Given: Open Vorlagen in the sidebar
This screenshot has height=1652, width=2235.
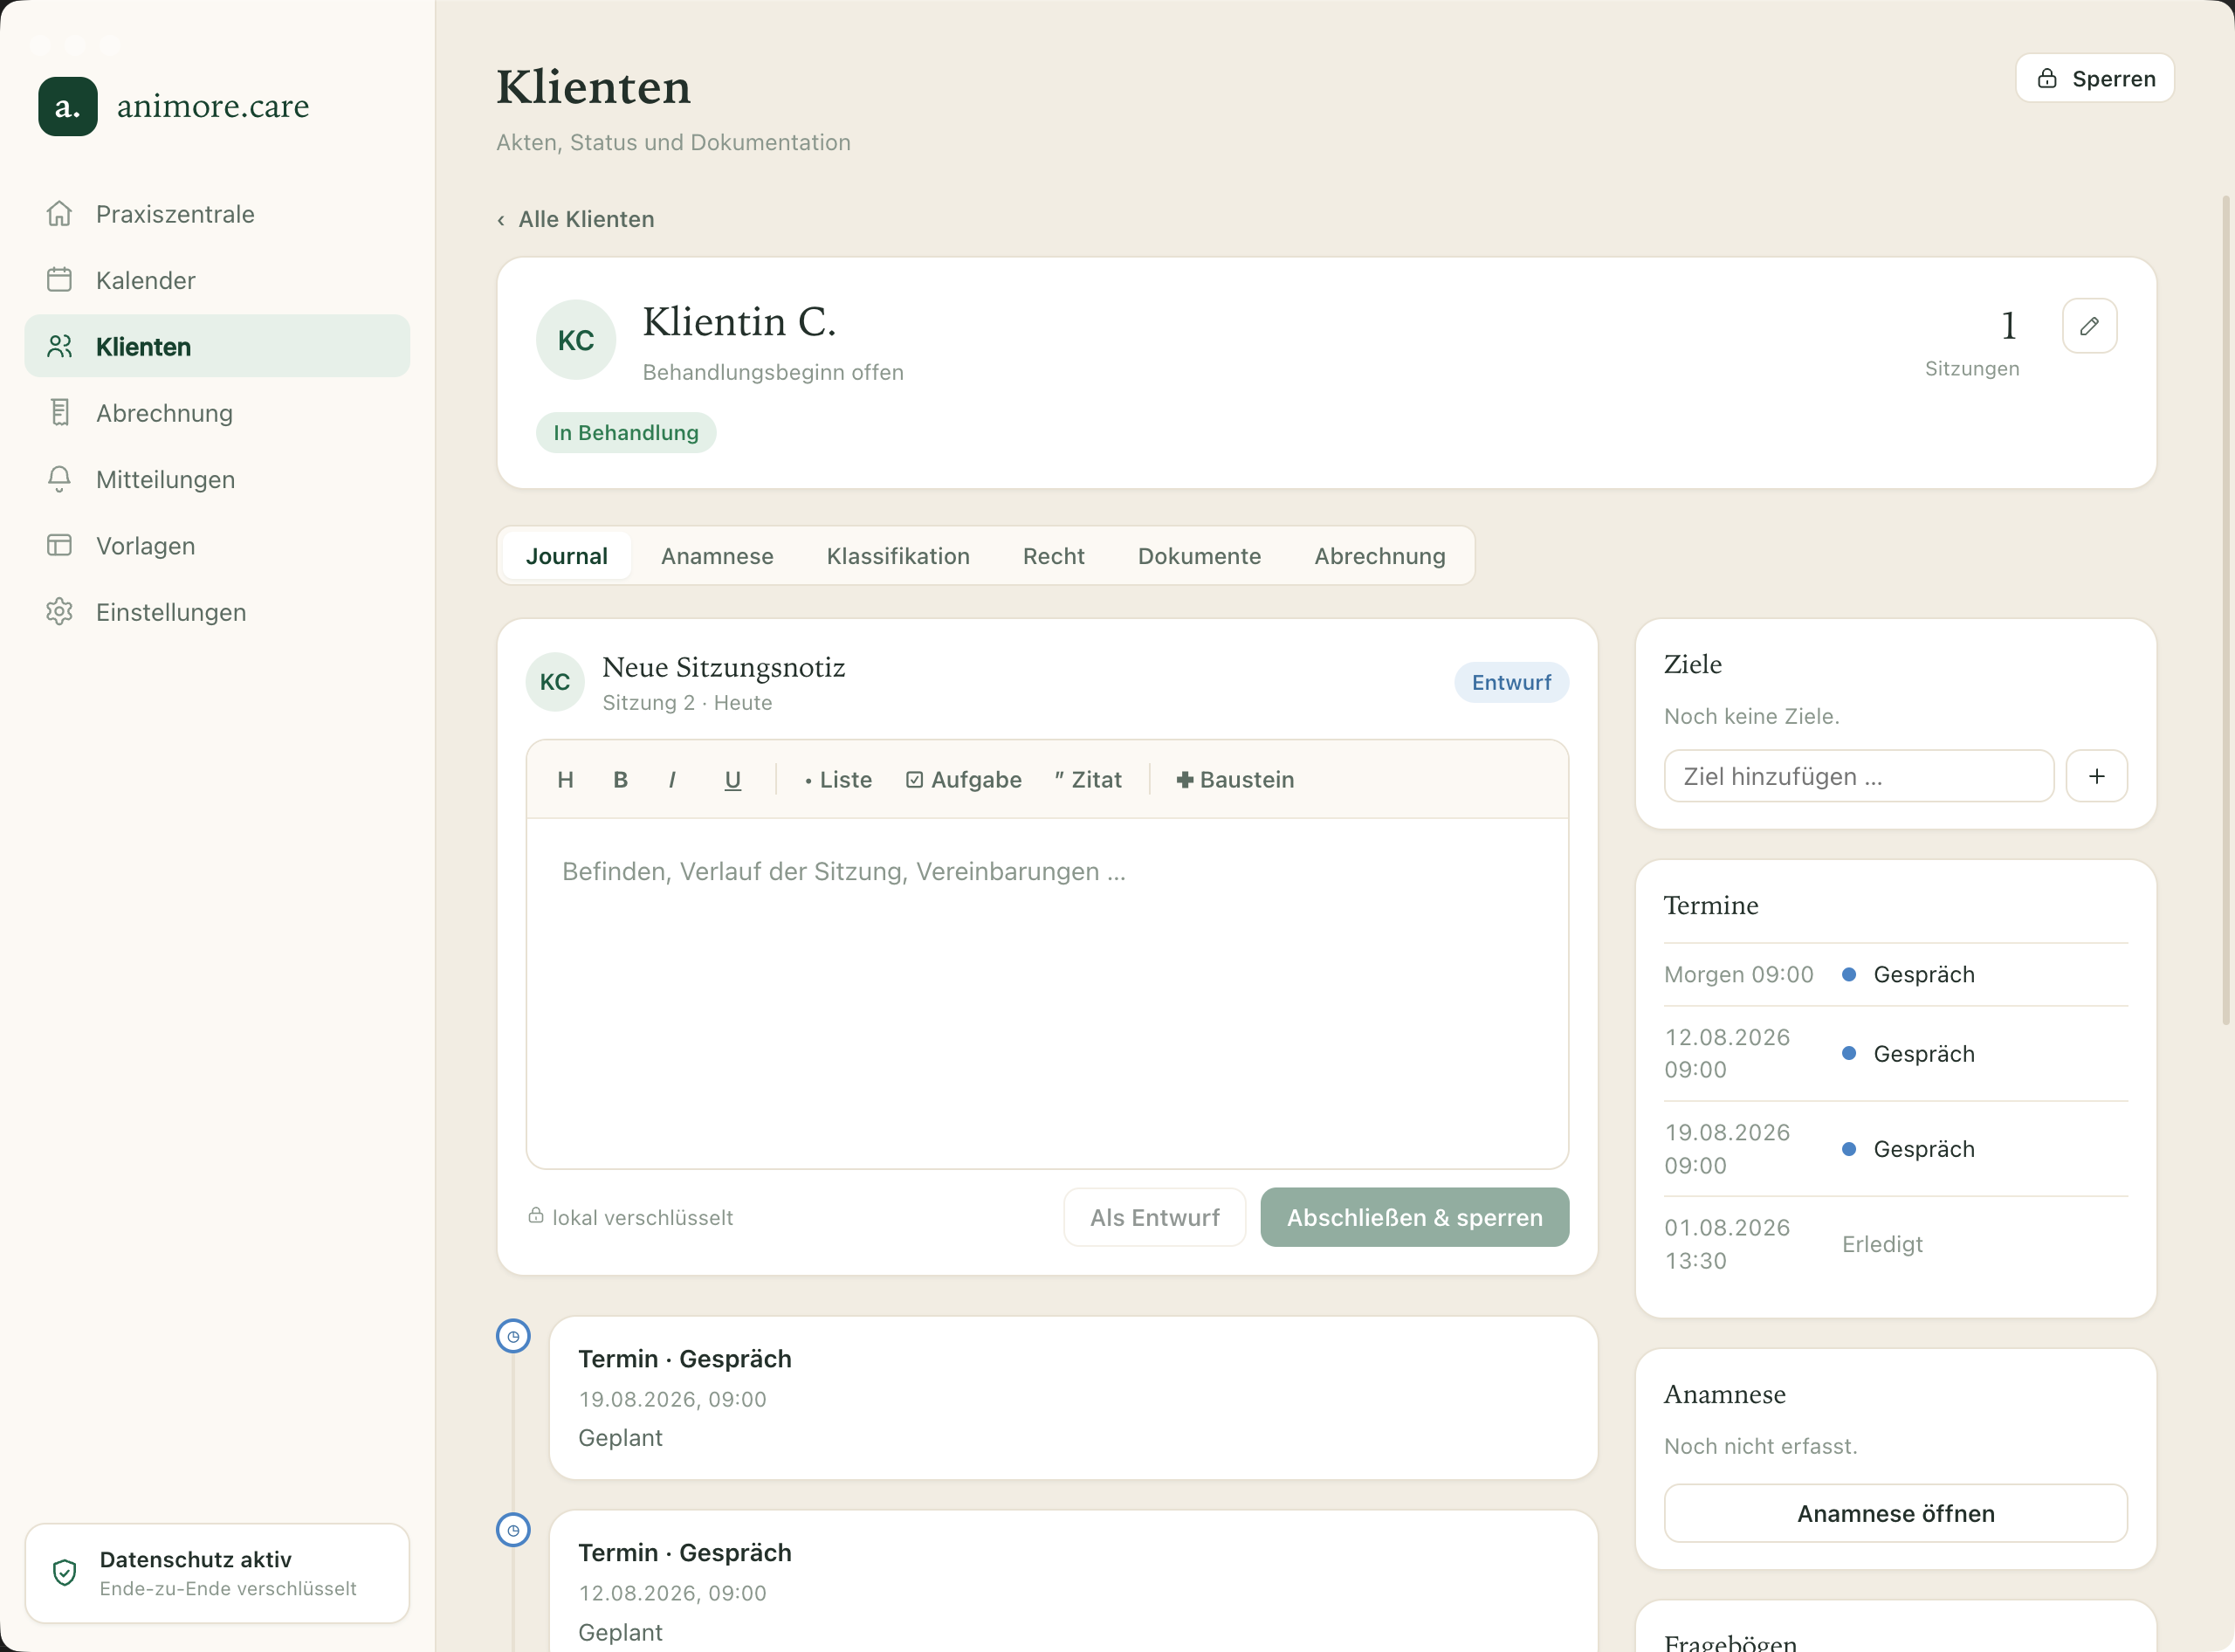Looking at the screenshot, I should [x=217, y=545].
